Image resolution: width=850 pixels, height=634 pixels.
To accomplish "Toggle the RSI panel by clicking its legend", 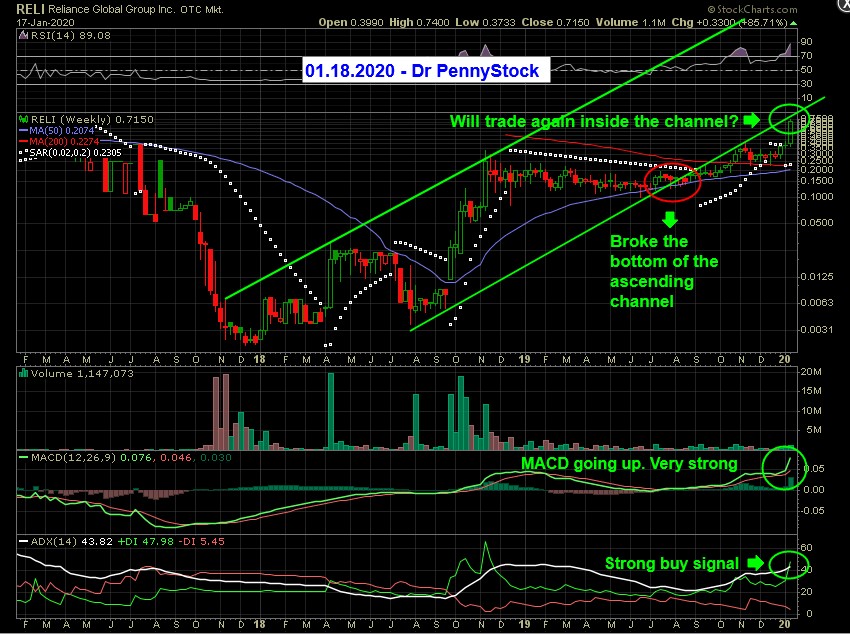I will click(62, 35).
